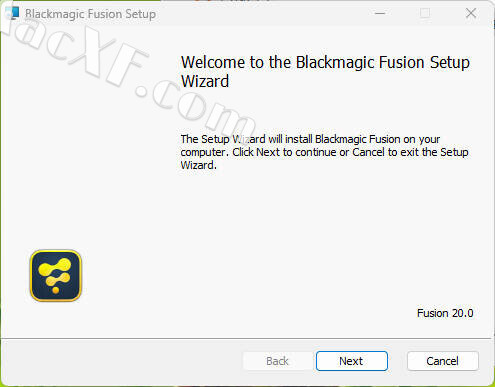Close the setup window with X
The image size is (495, 387).
(x=471, y=13)
